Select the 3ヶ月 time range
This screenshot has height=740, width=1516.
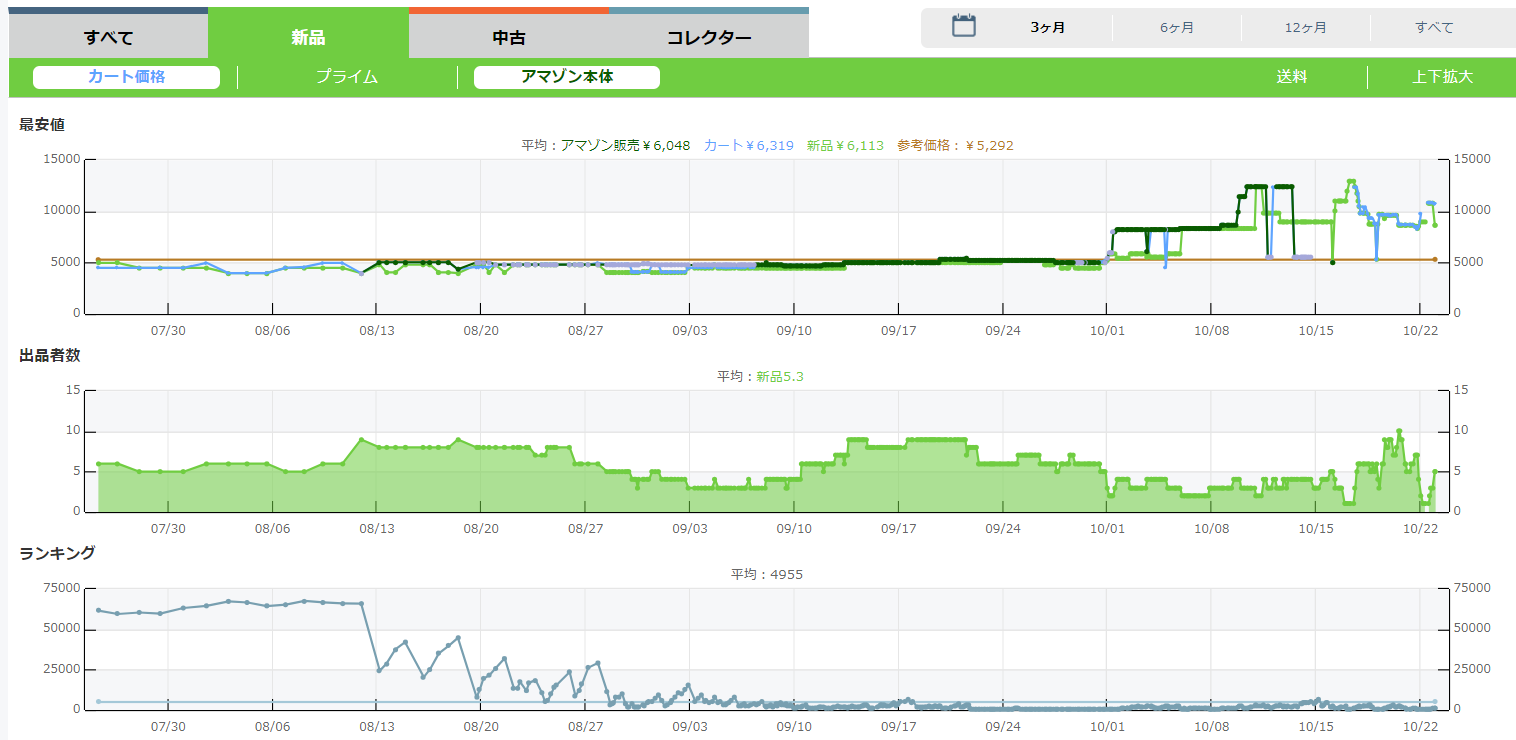tap(1048, 28)
